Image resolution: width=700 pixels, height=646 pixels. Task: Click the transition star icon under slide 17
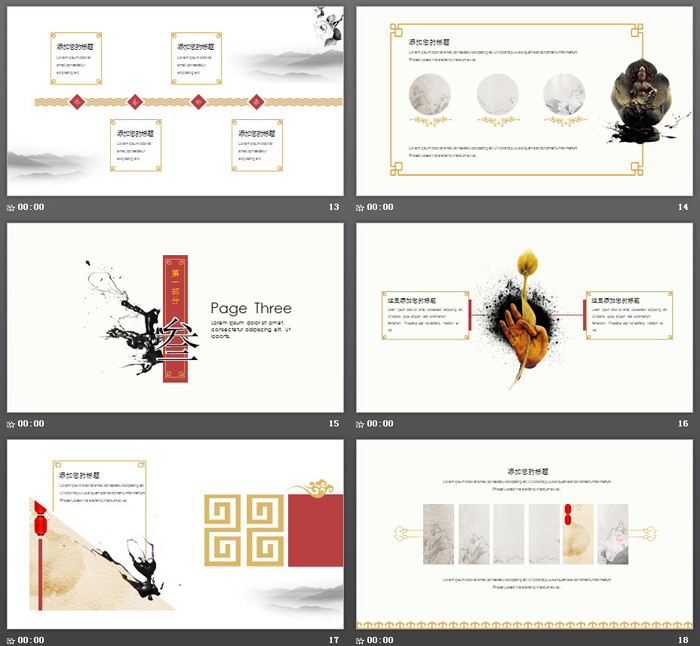point(11,640)
